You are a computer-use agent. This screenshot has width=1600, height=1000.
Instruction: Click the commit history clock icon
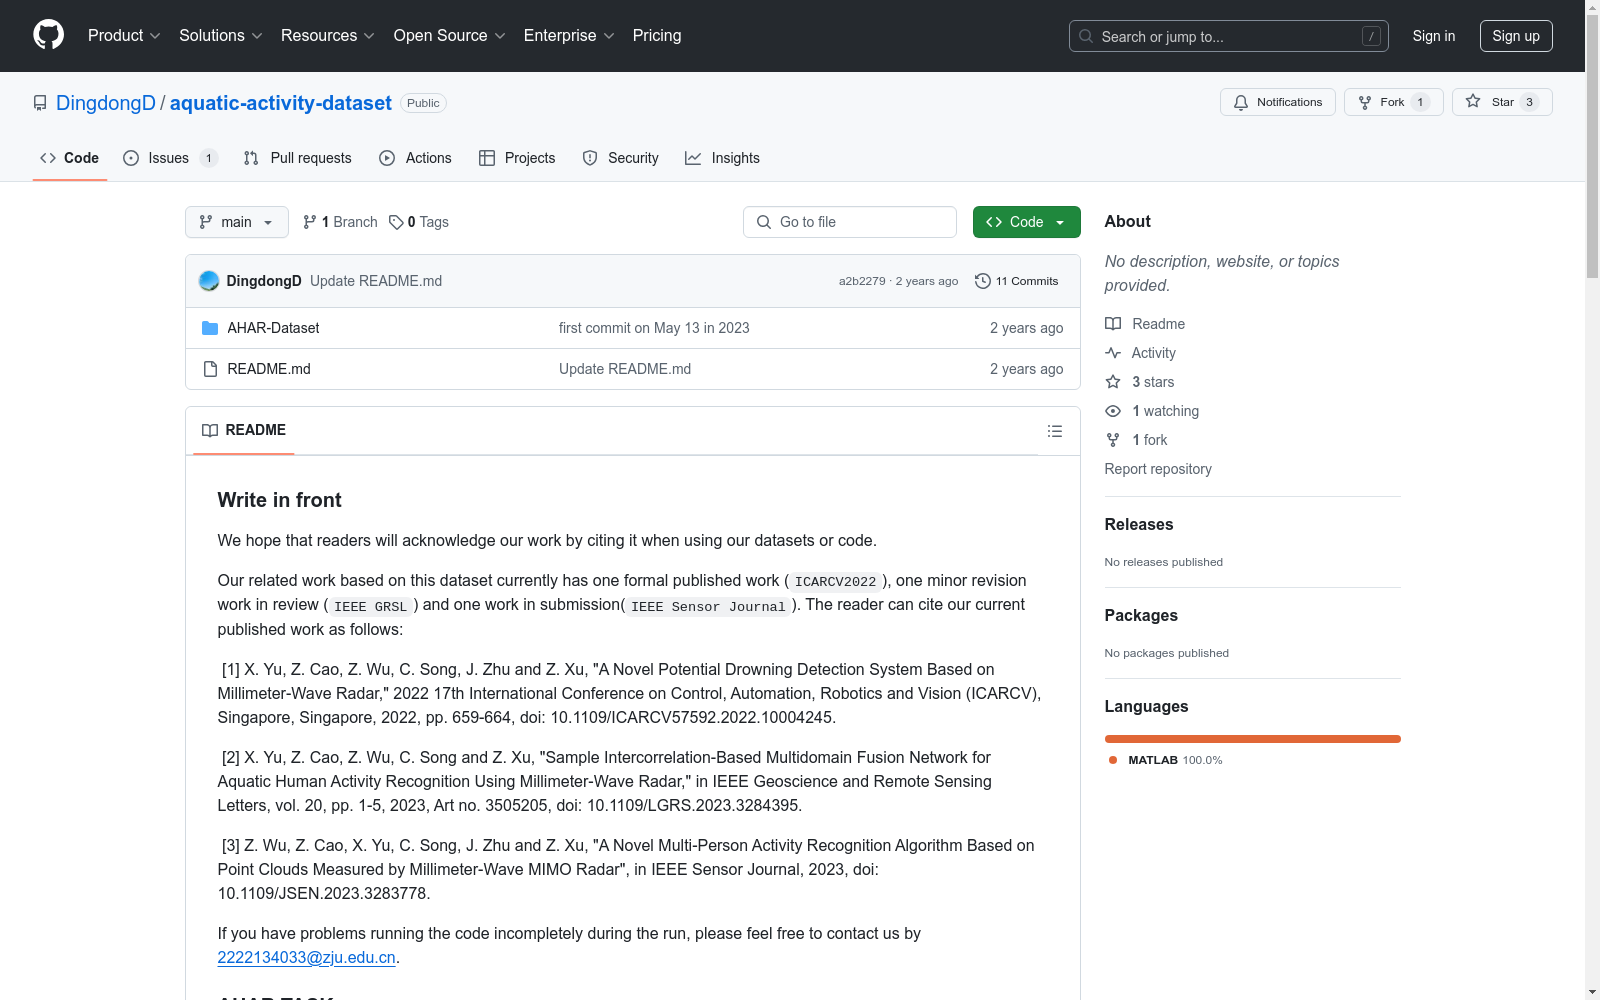[x=983, y=281]
